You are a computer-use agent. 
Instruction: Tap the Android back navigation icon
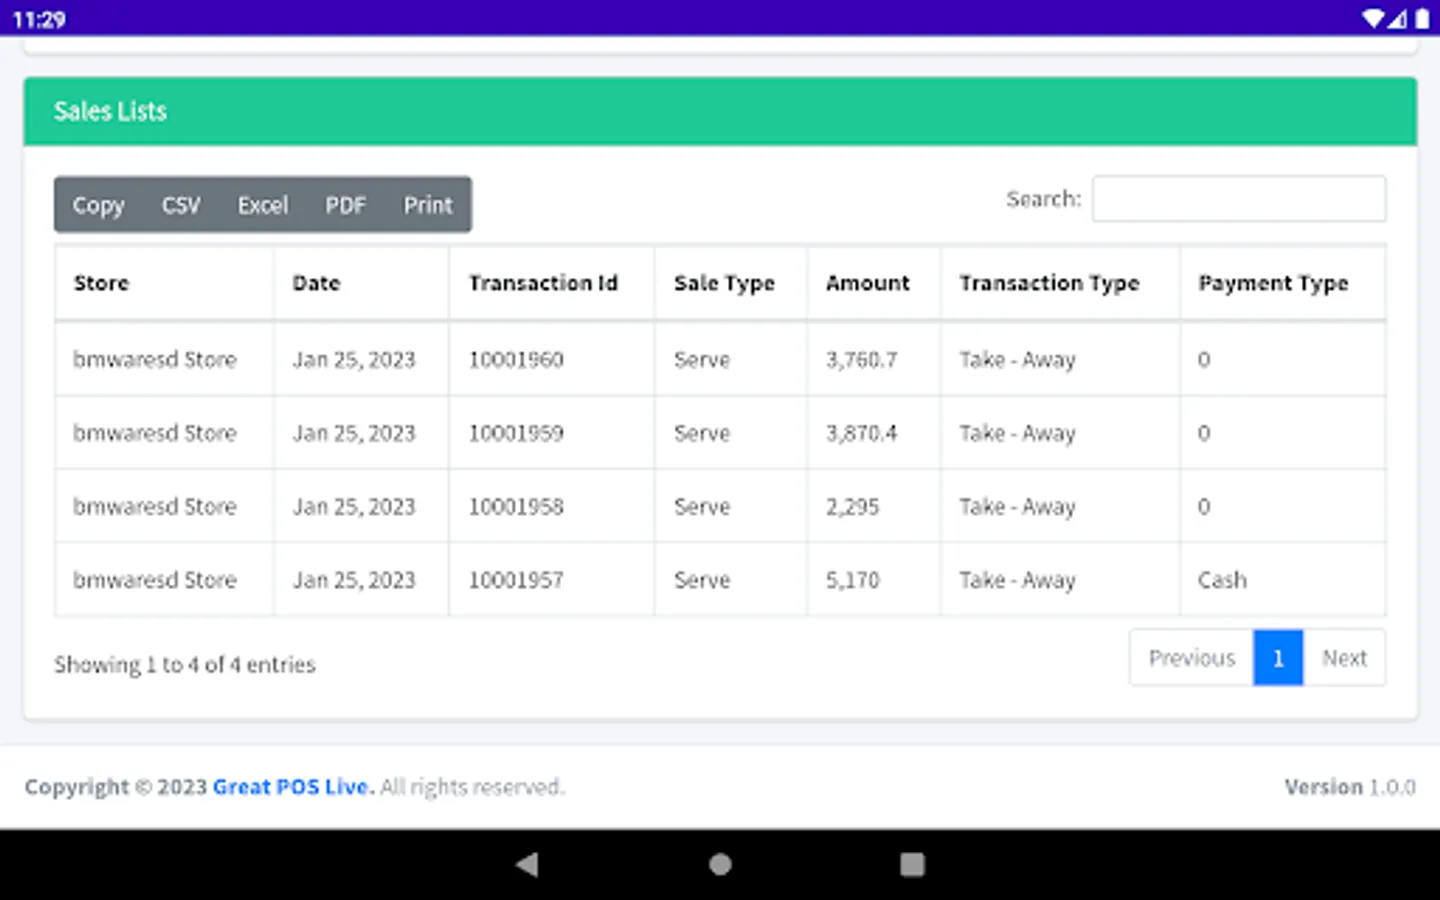tap(527, 864)
